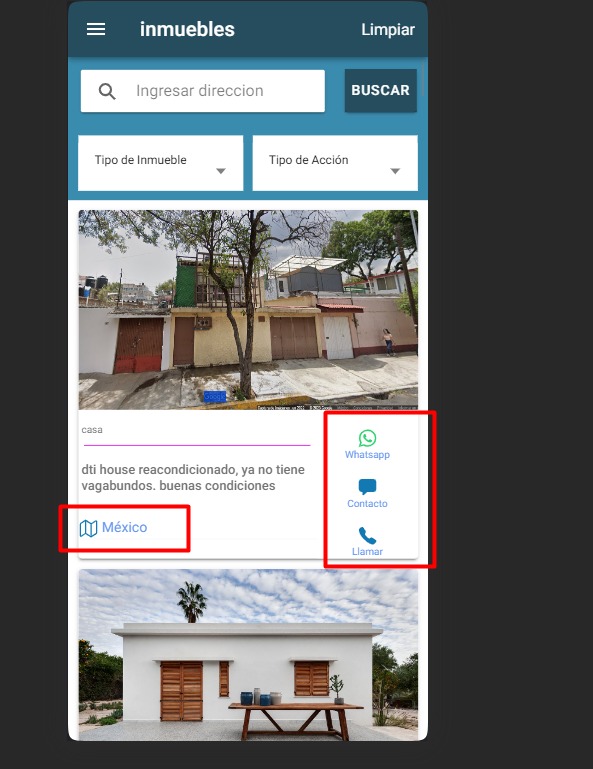Screen dimensions: 593x769
Task: Open the white house listing photo
Action: click(248, 655)
